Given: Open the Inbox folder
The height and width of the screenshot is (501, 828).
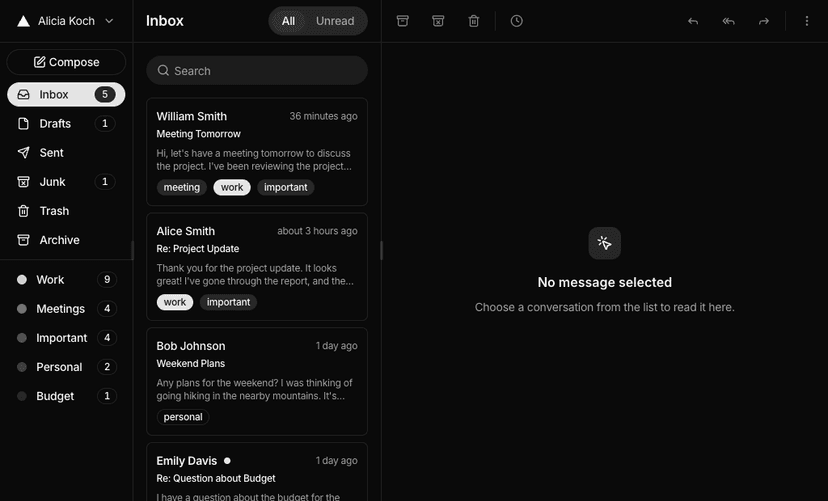Looking at the screenshot, I should coord(66,94).
